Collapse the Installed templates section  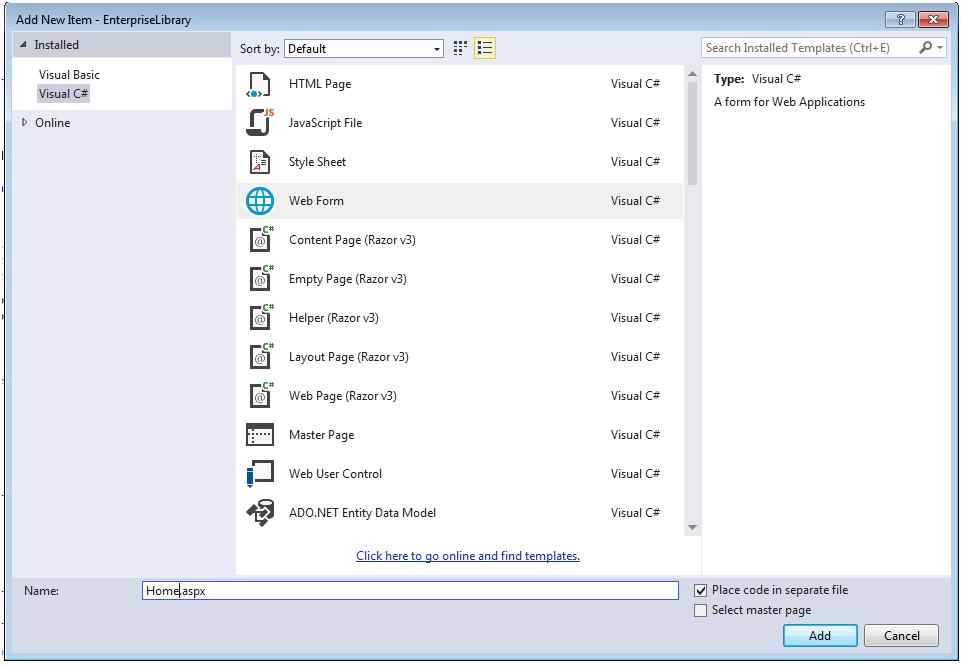tap(25, 44)
